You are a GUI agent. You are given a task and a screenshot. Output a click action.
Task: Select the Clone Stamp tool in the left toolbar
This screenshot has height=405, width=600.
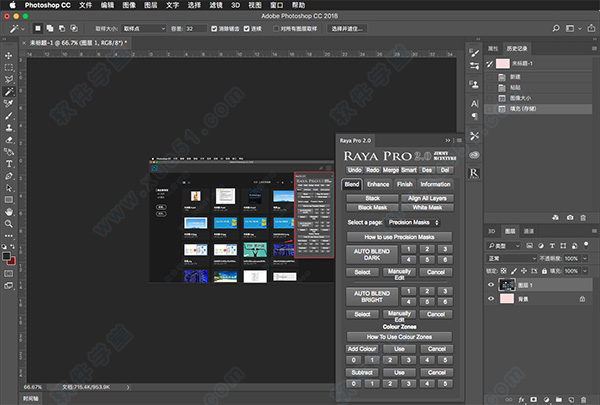click(8, 128)
